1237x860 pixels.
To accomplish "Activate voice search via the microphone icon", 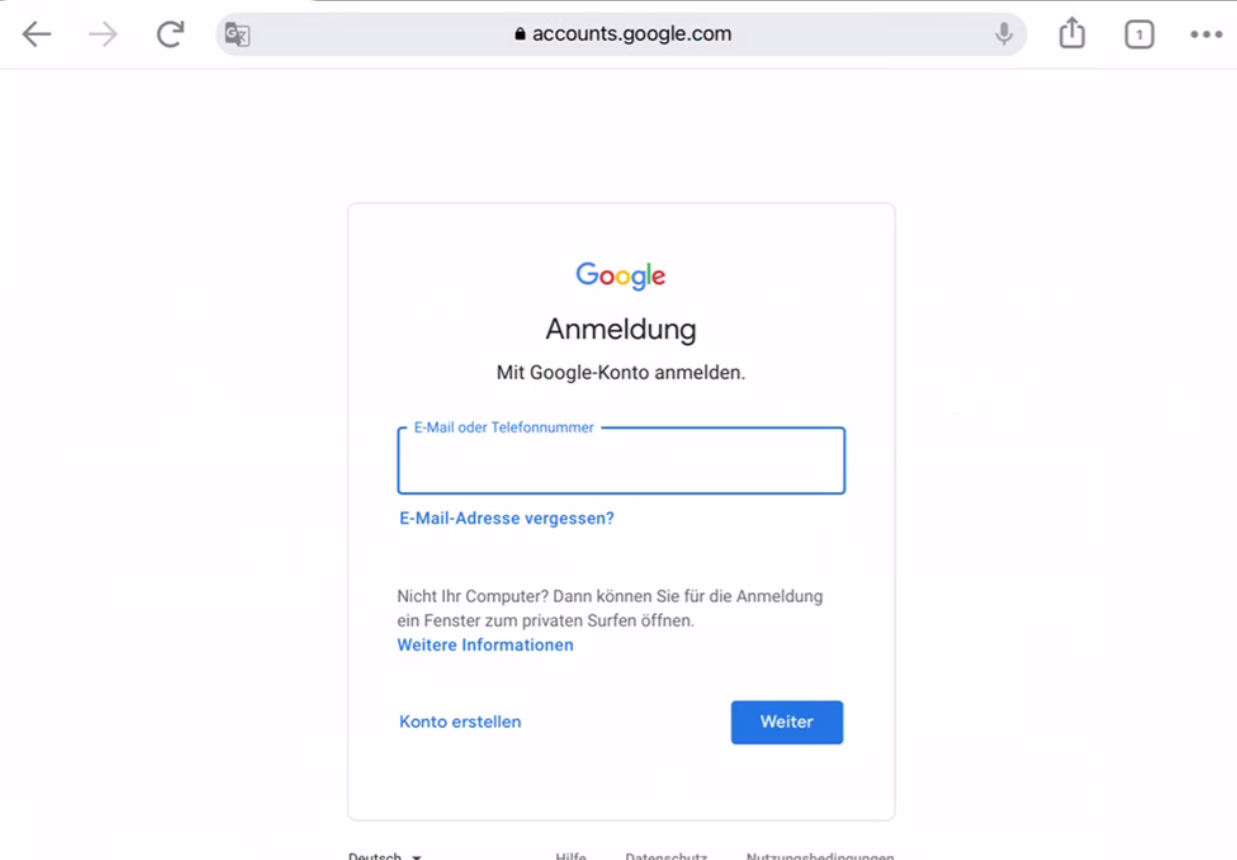I will tap(1003, 33).
